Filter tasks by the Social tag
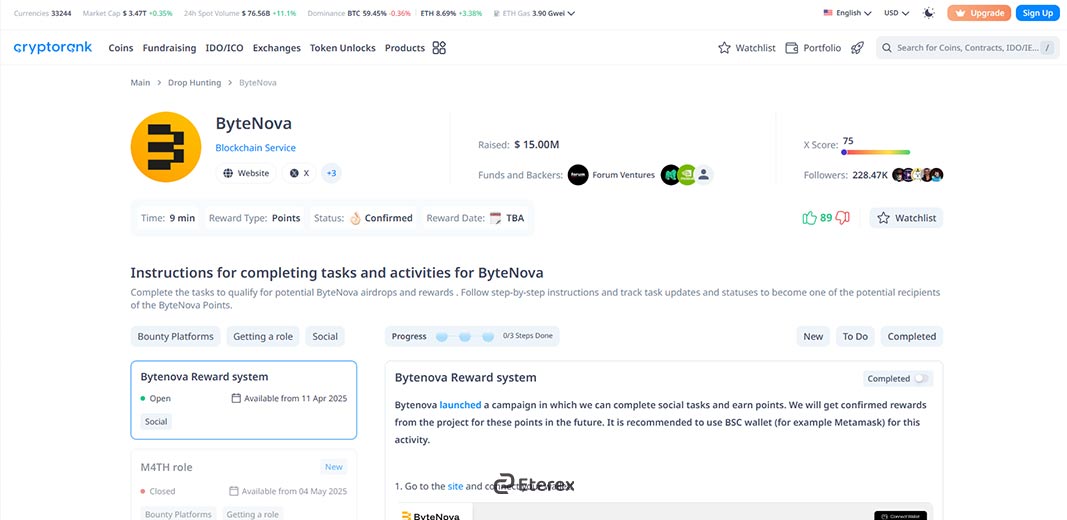The width and height of the screenshot is (1067, 520). tap(325, 336)
